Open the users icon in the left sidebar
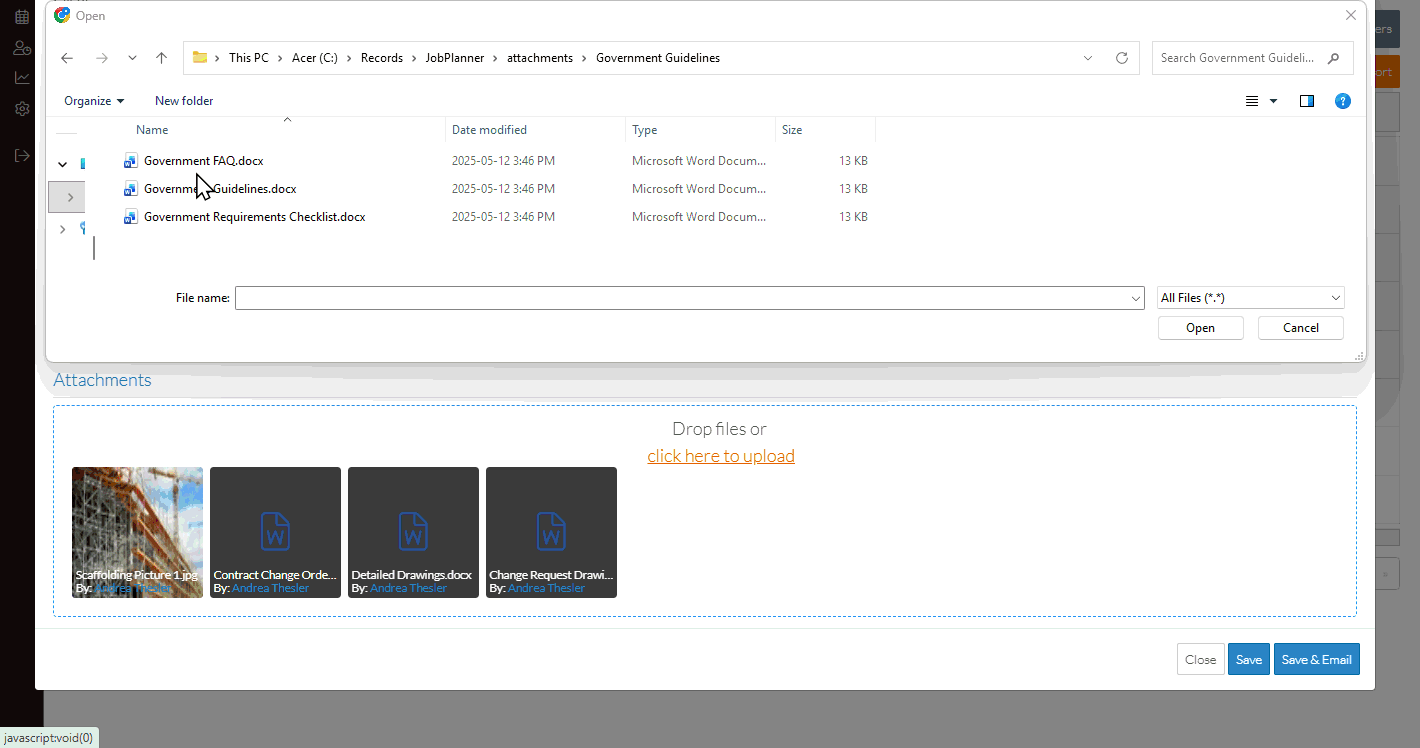The image size is (1420, 748). click(22, 48)
